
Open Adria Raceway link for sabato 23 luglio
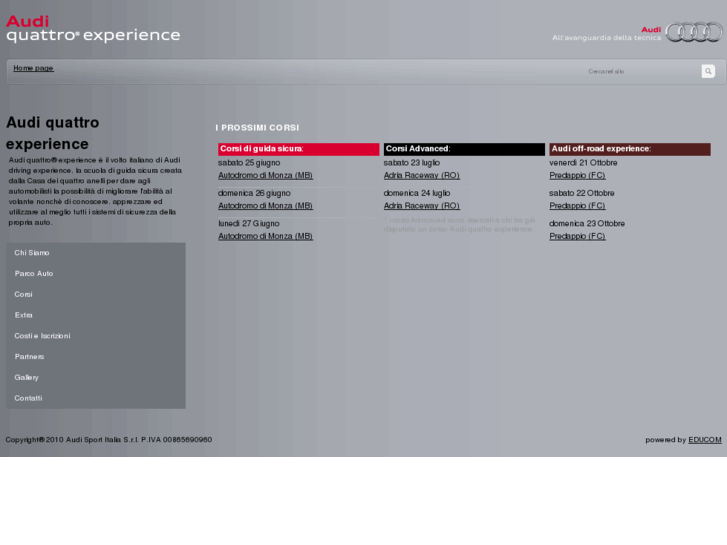[421, 175]
